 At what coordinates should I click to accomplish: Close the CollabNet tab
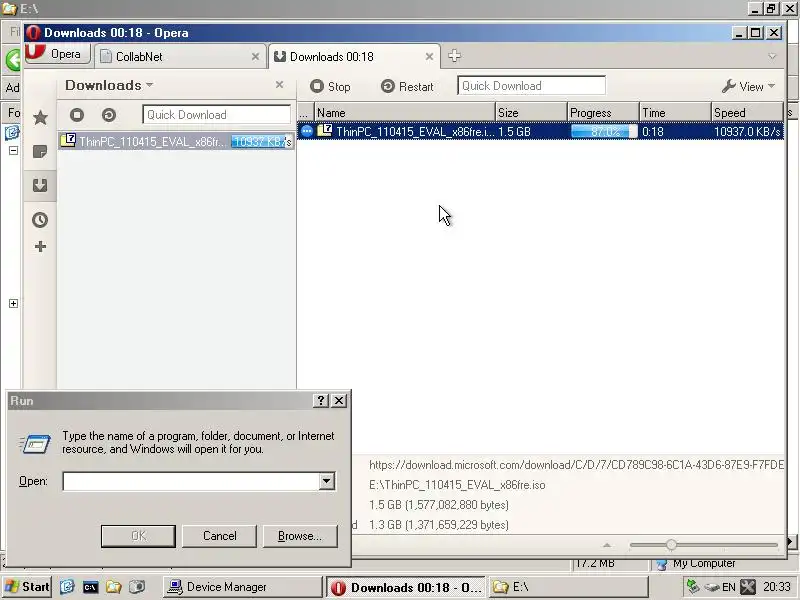pyautogui.click(x=255, y=57)
